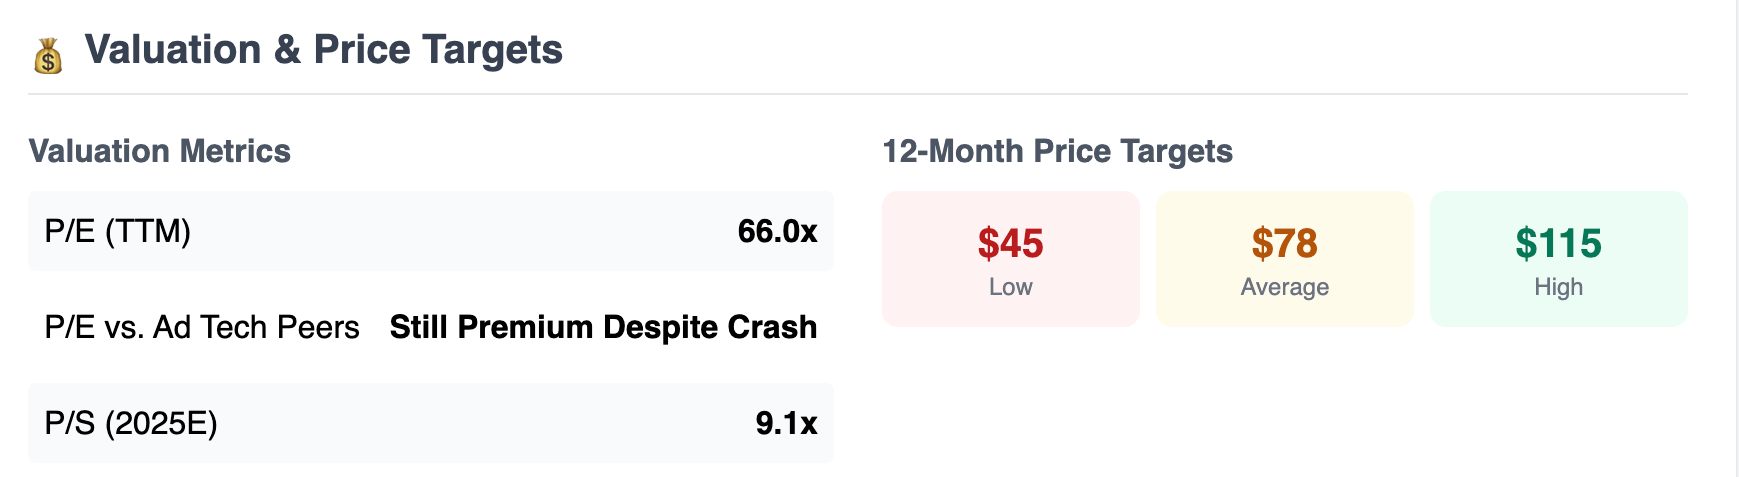Select the yellow Average price target card
The width and height of the screenshot is (1739, 477).
pos(1285,259)
